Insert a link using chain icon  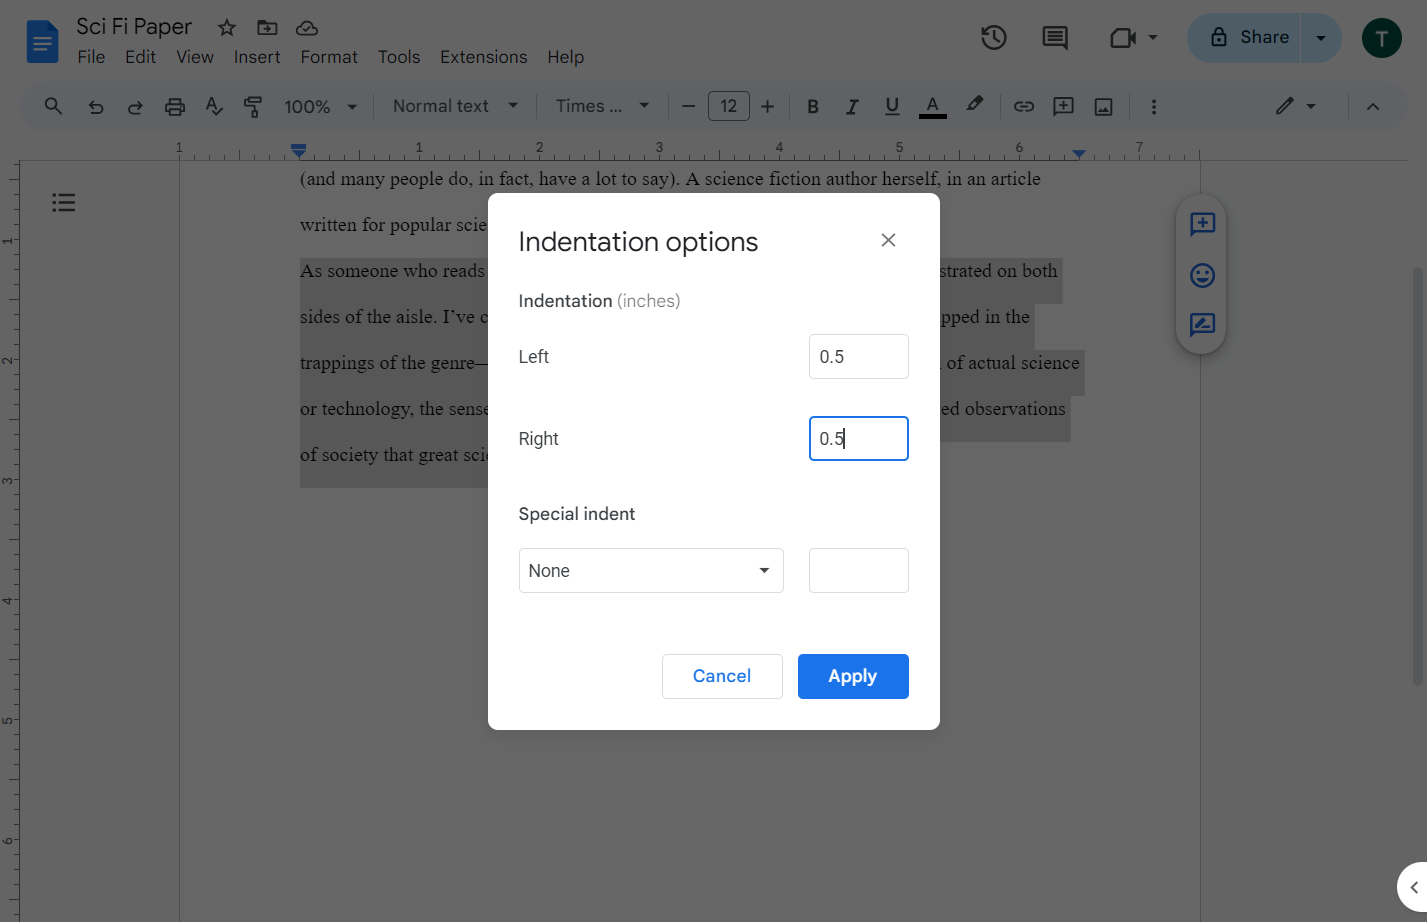tap(1024, 106)
